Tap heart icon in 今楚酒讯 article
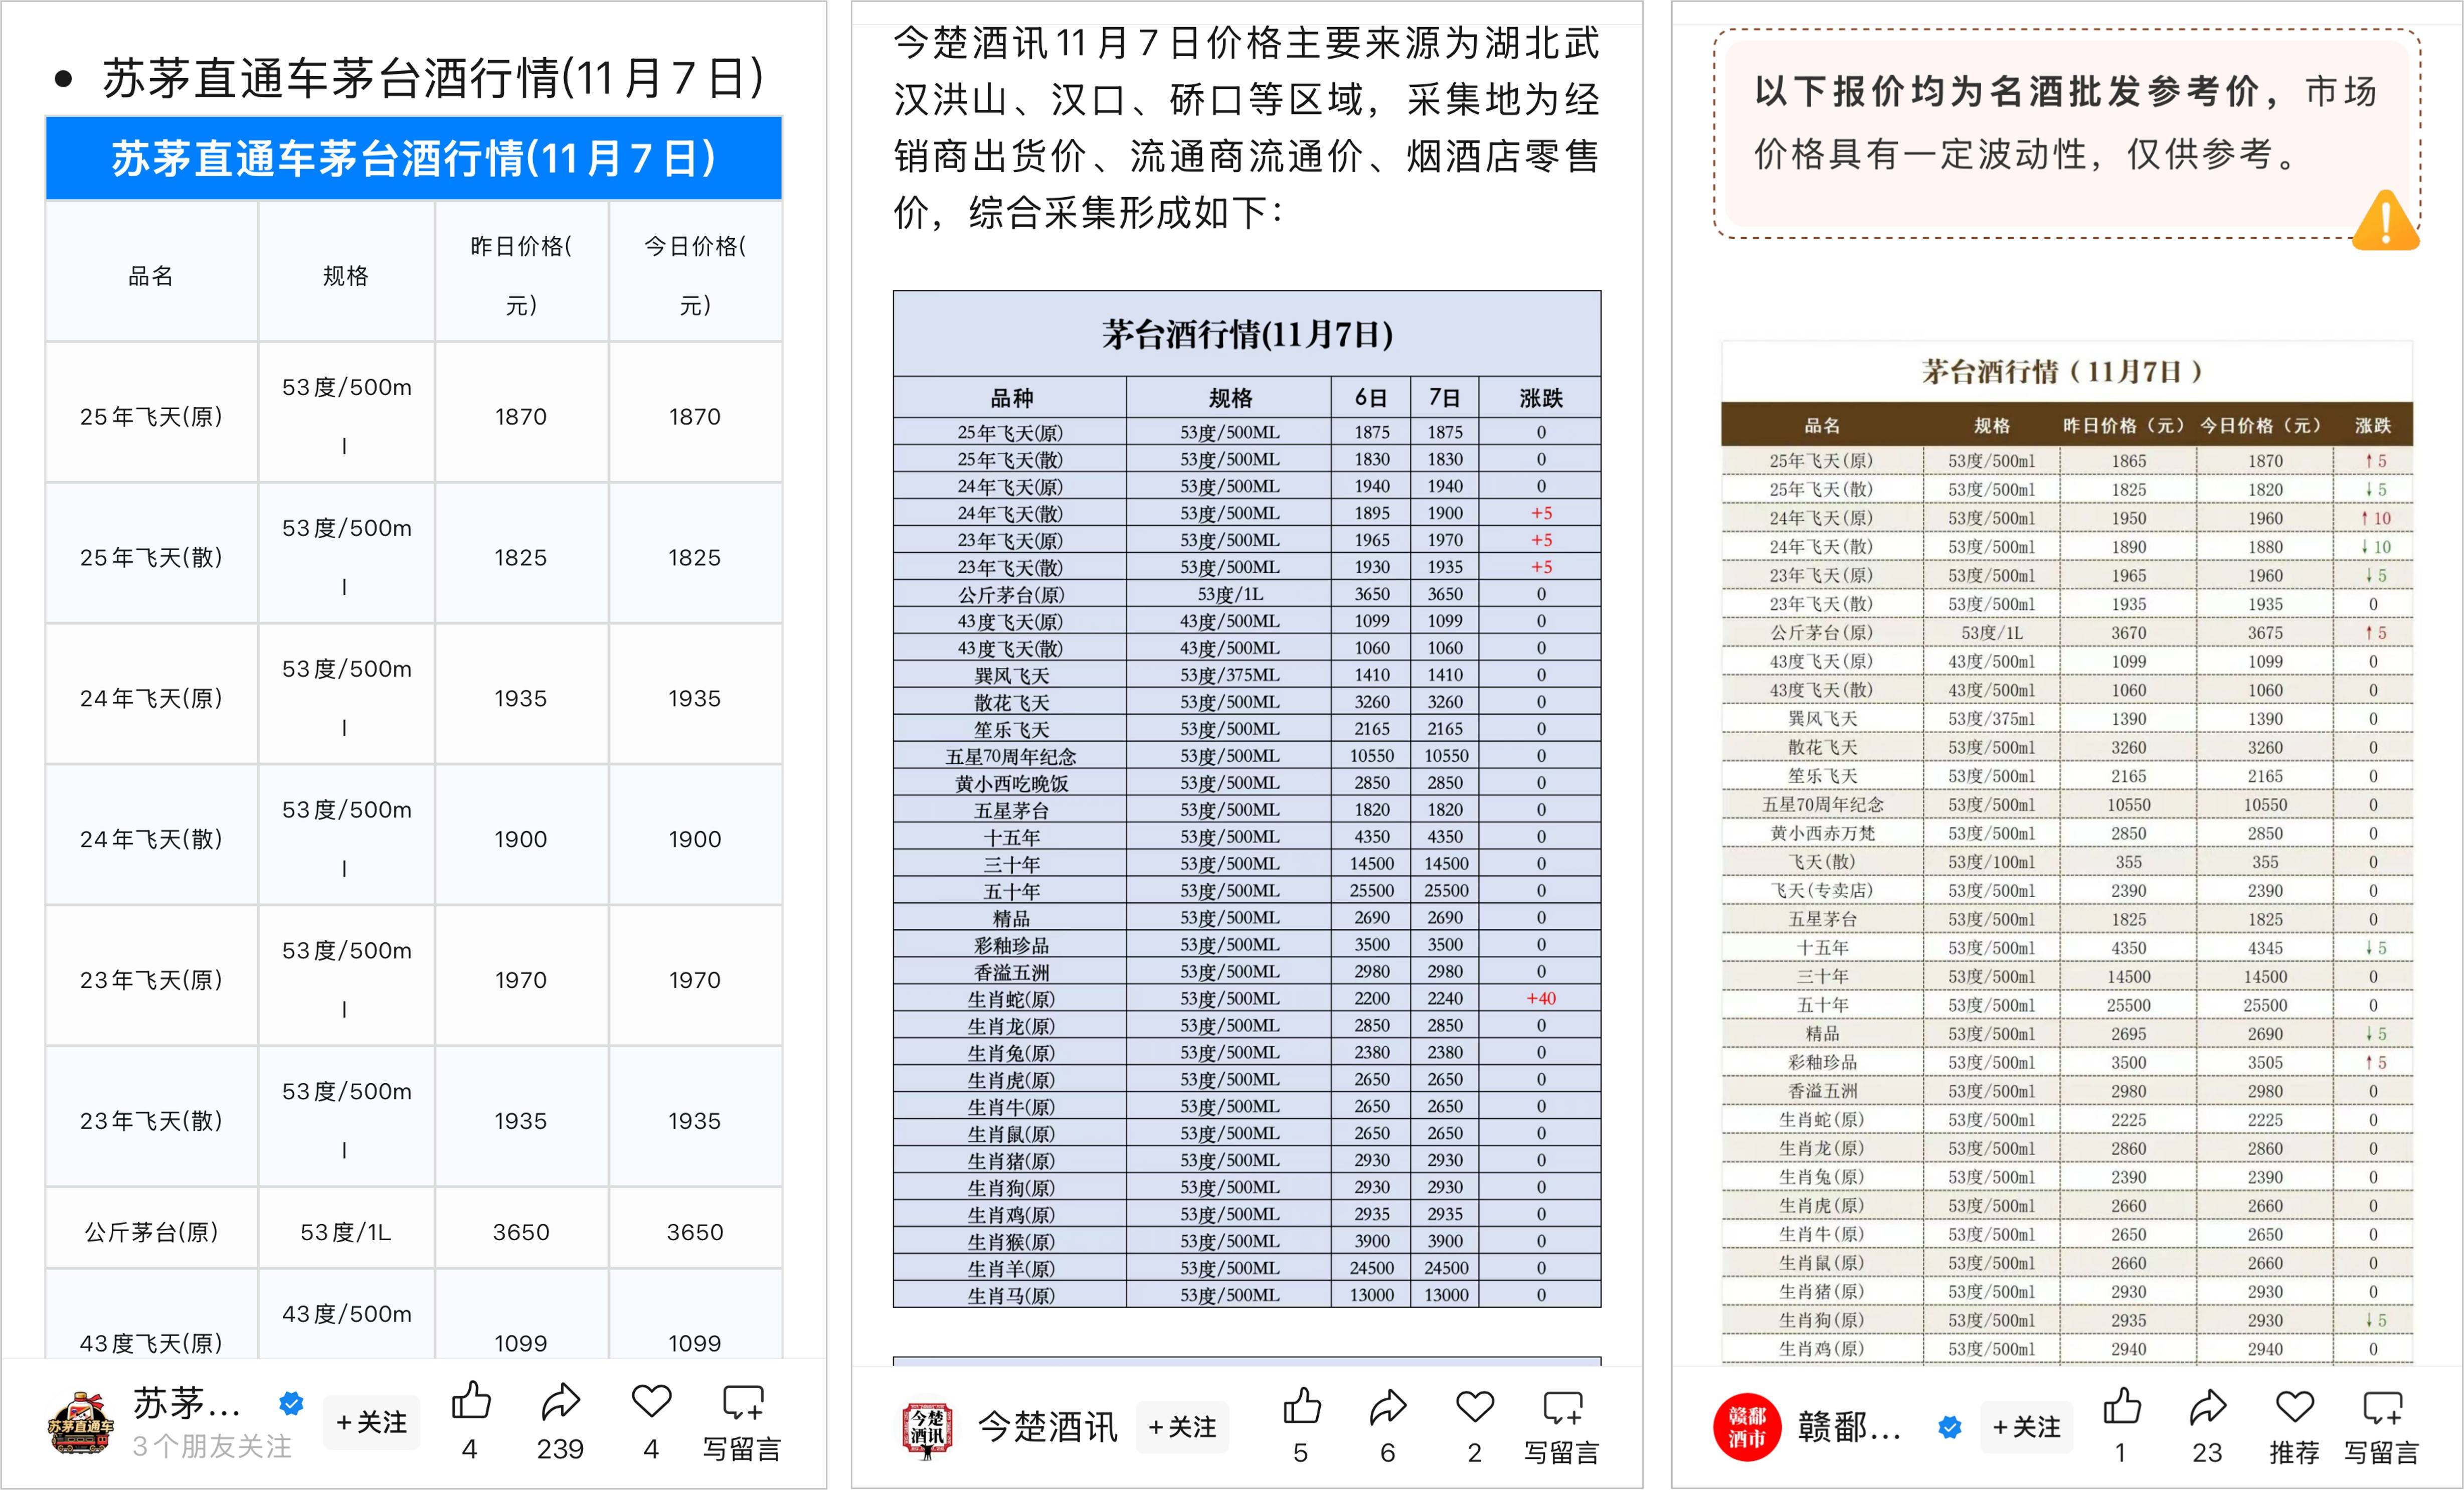Image resolution: width=2464 pixels, height=1490 pixels. [x=1474, y=1406]
